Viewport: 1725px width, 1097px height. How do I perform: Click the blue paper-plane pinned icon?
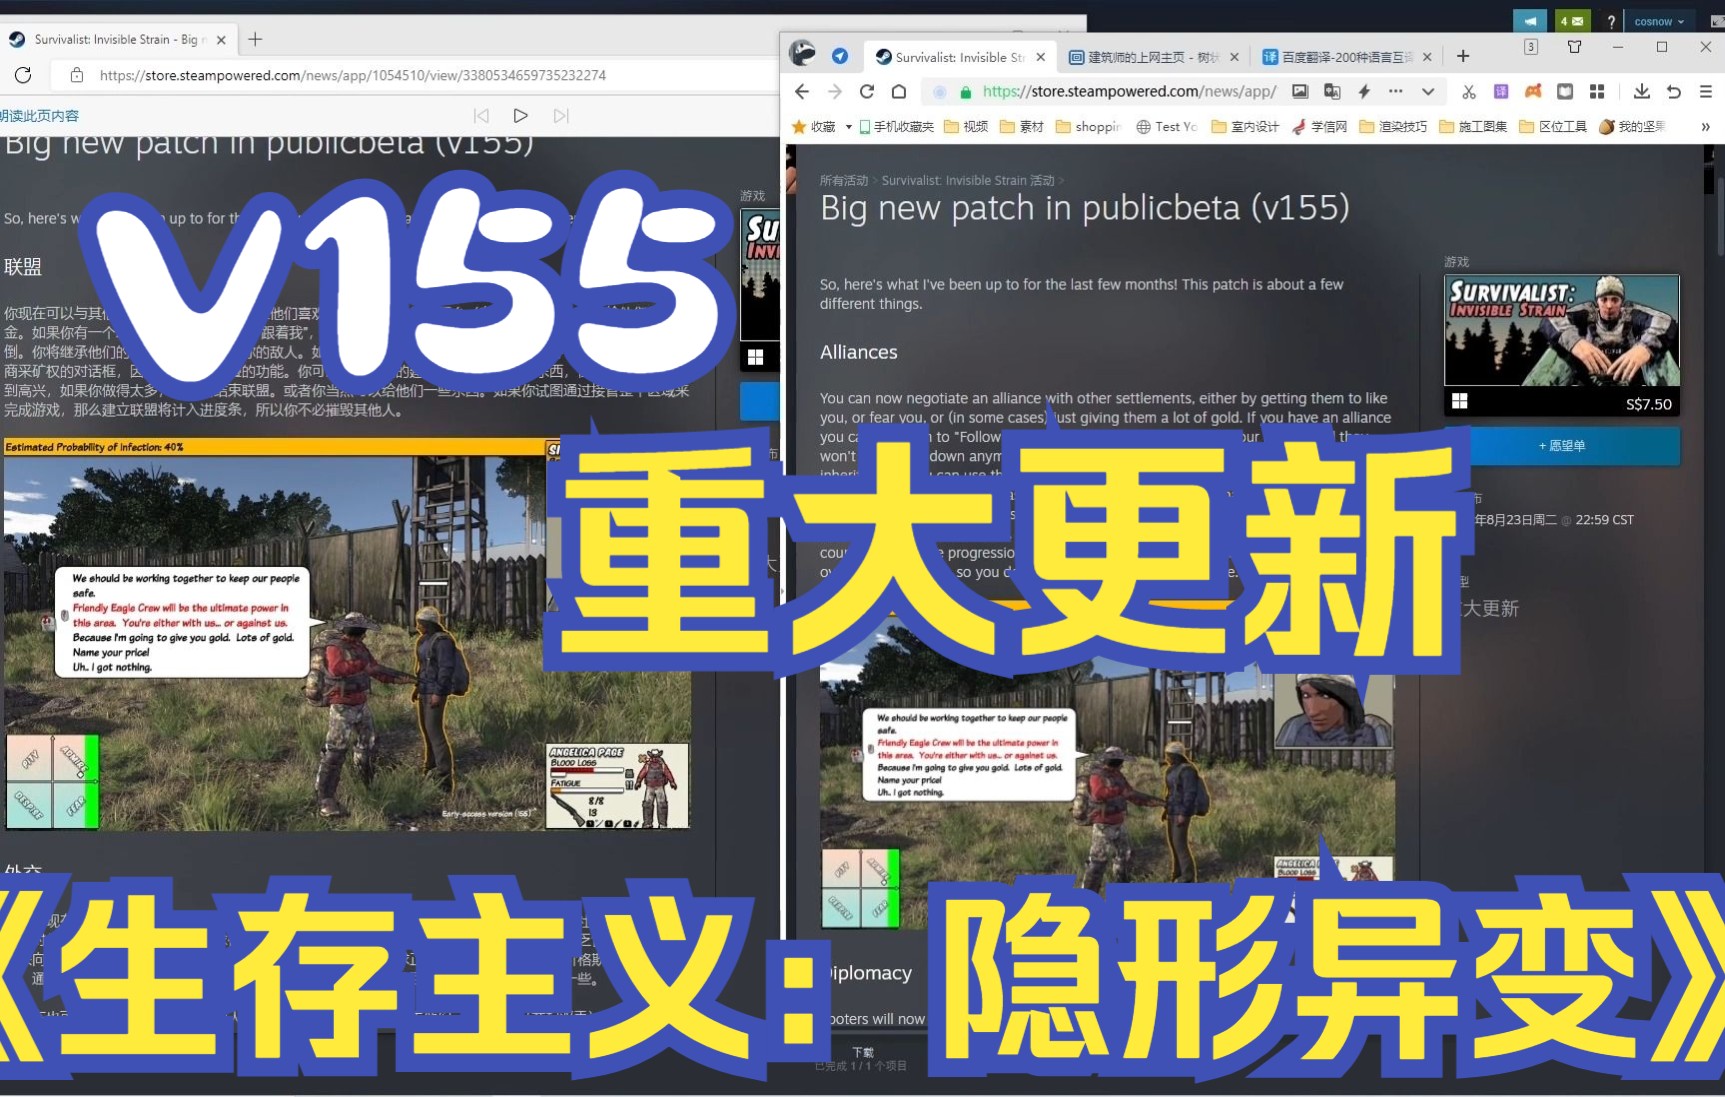(840, 56)
